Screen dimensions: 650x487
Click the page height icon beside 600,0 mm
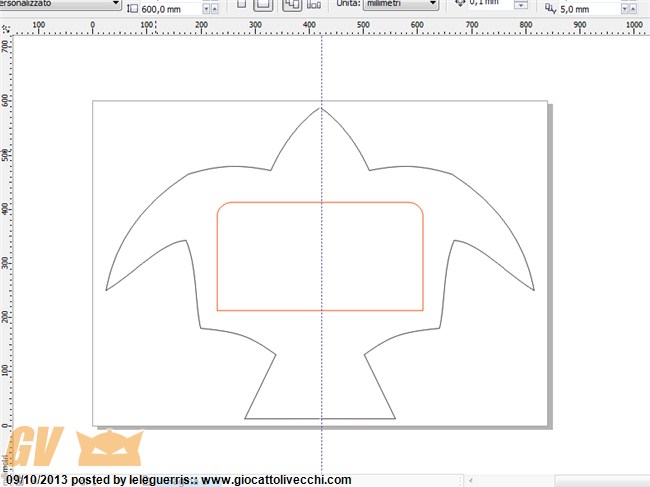(x=132, y=8)
